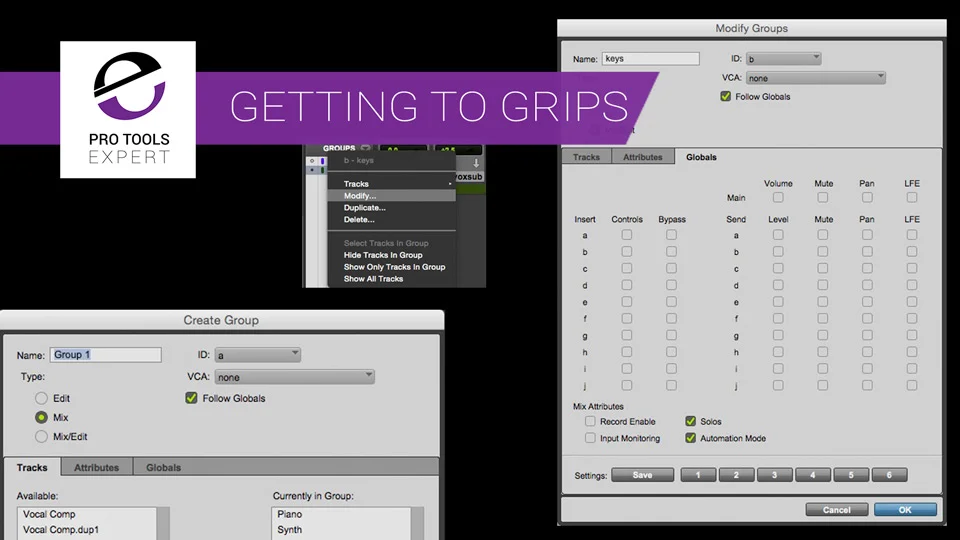Choose Duplicate... from the context menu
Image resolution: width=960 pixels, height=540 pixels.
click(x=392, y=208)
